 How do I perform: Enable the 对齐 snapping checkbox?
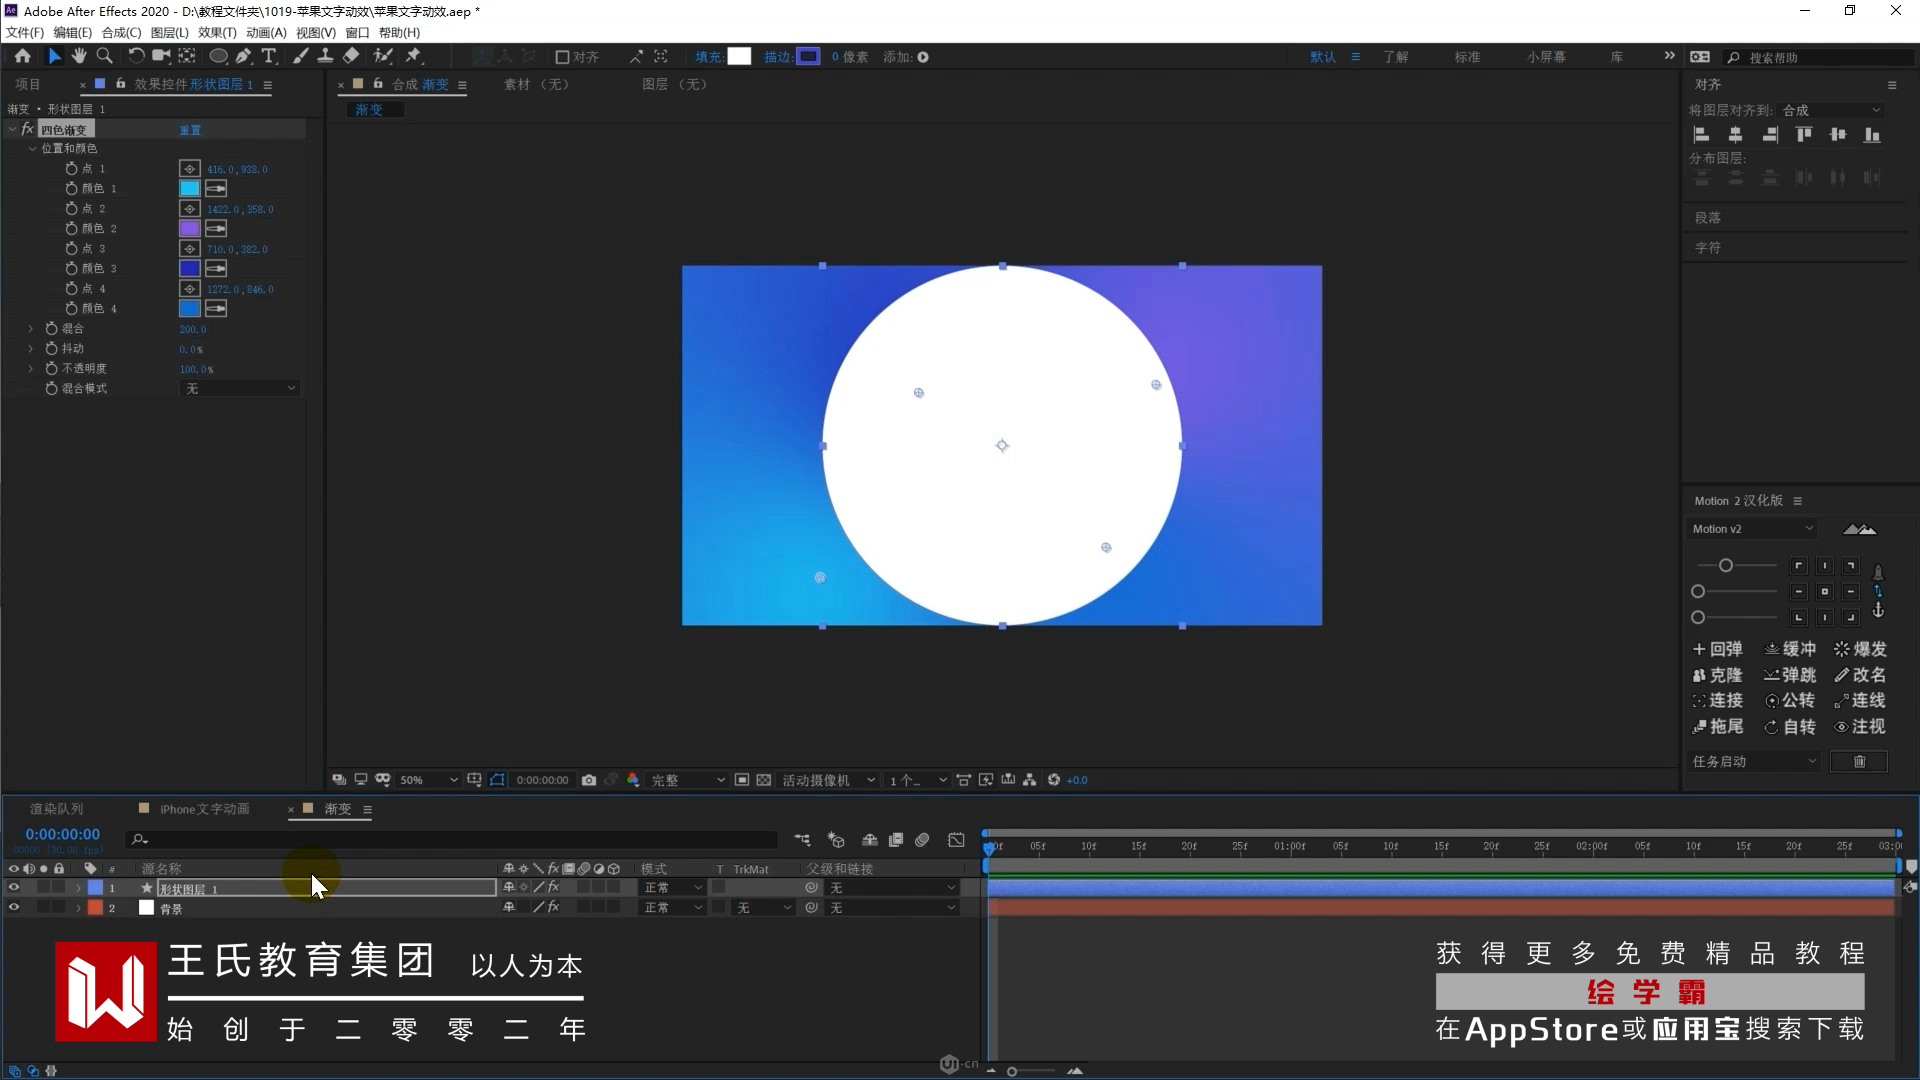coord(562,57)
